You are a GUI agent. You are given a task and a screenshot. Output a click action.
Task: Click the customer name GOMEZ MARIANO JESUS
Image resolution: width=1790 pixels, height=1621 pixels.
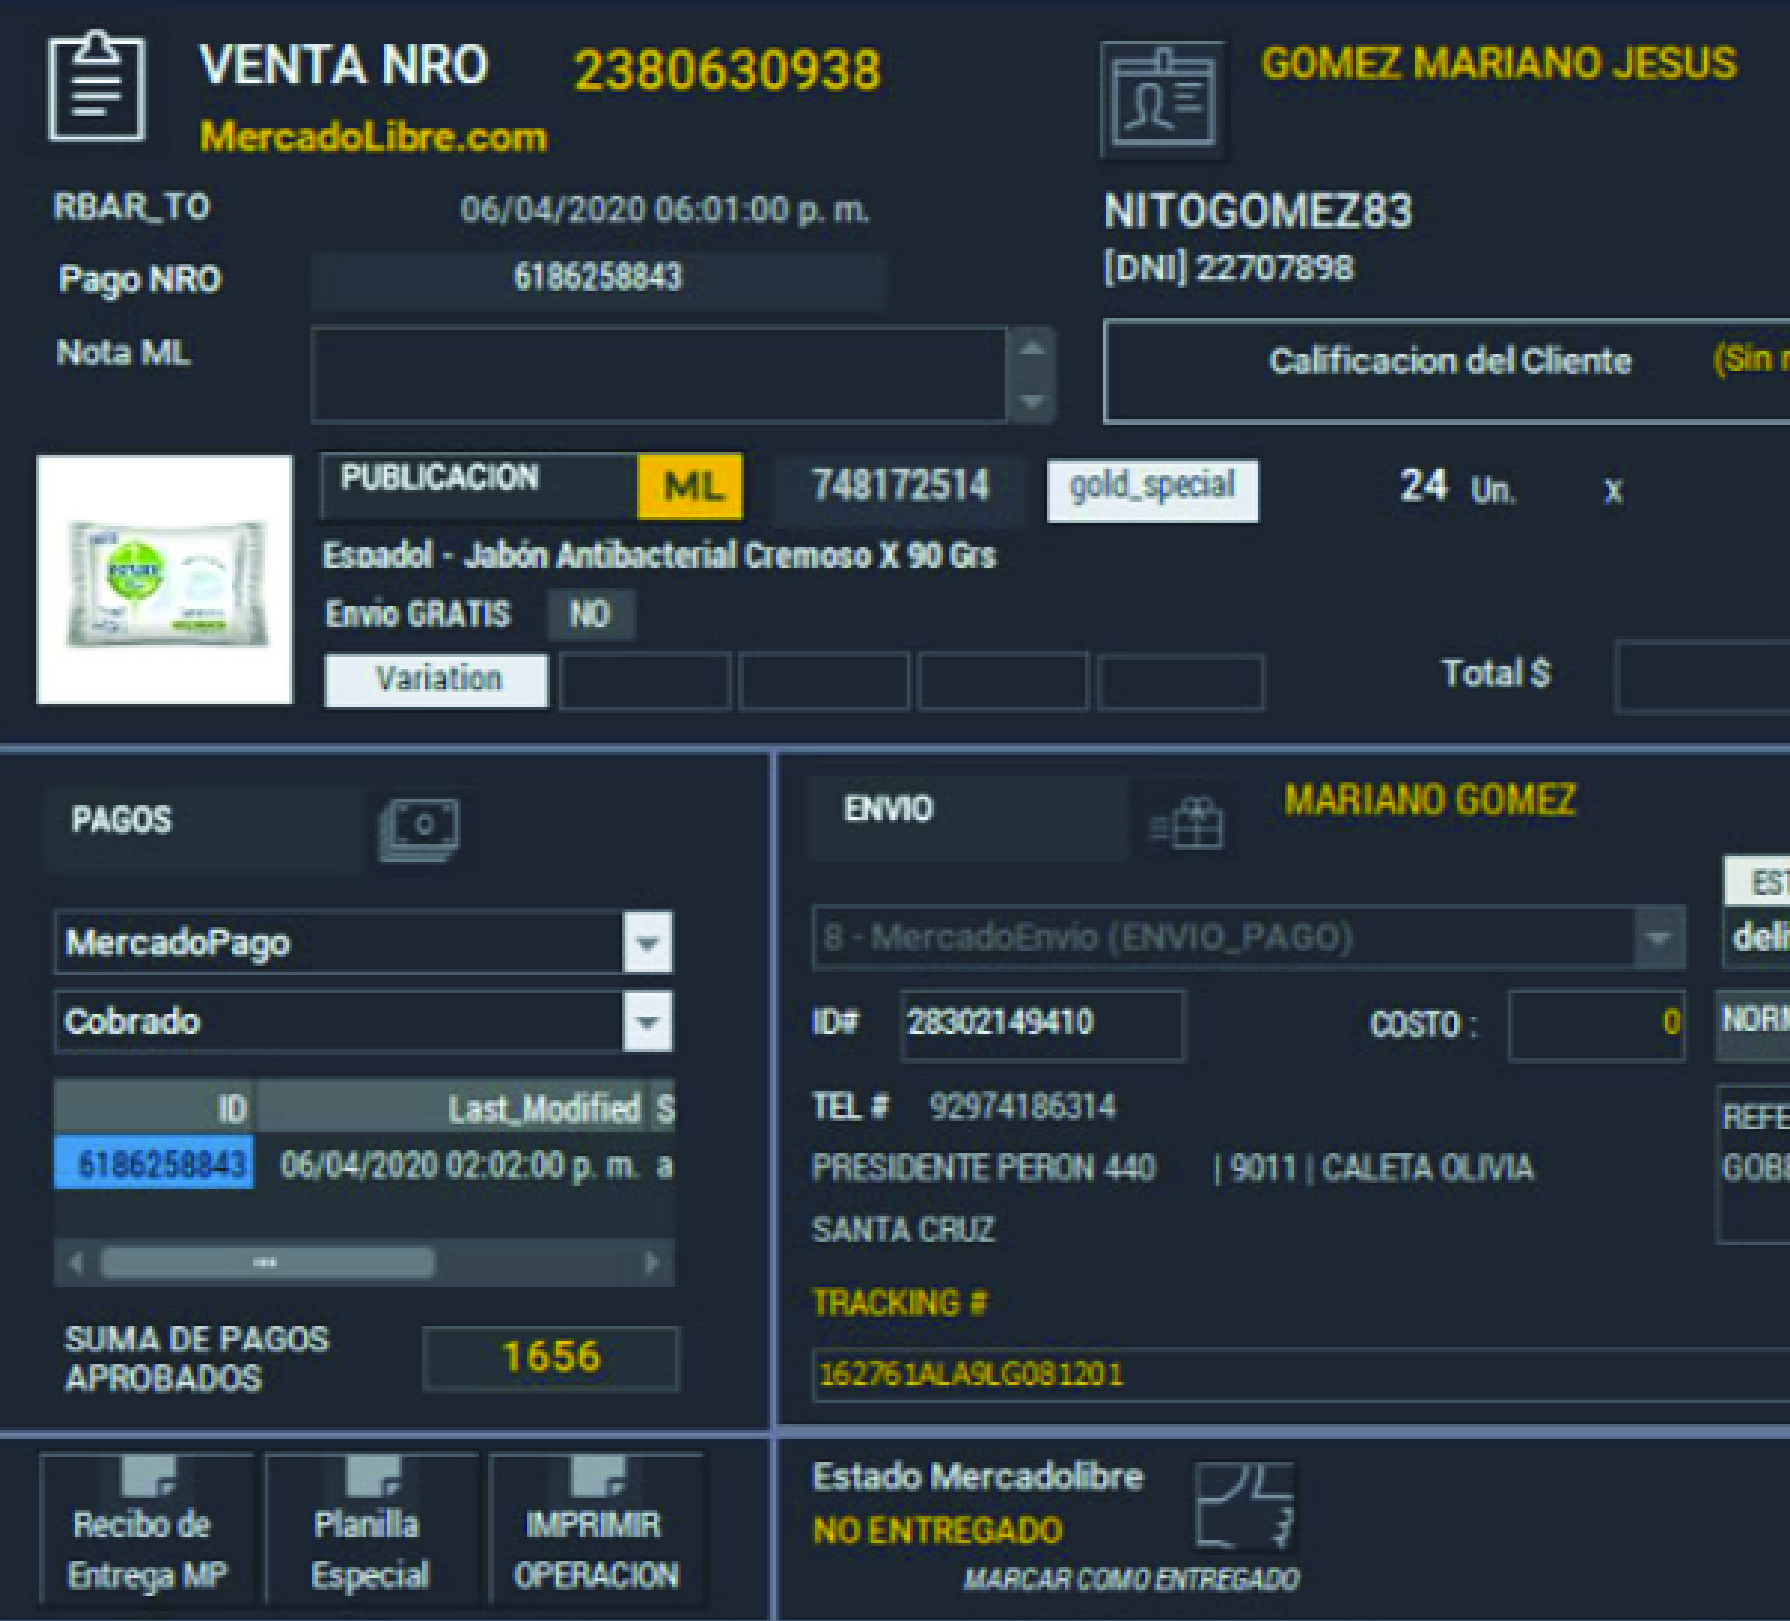point(1499,63)
